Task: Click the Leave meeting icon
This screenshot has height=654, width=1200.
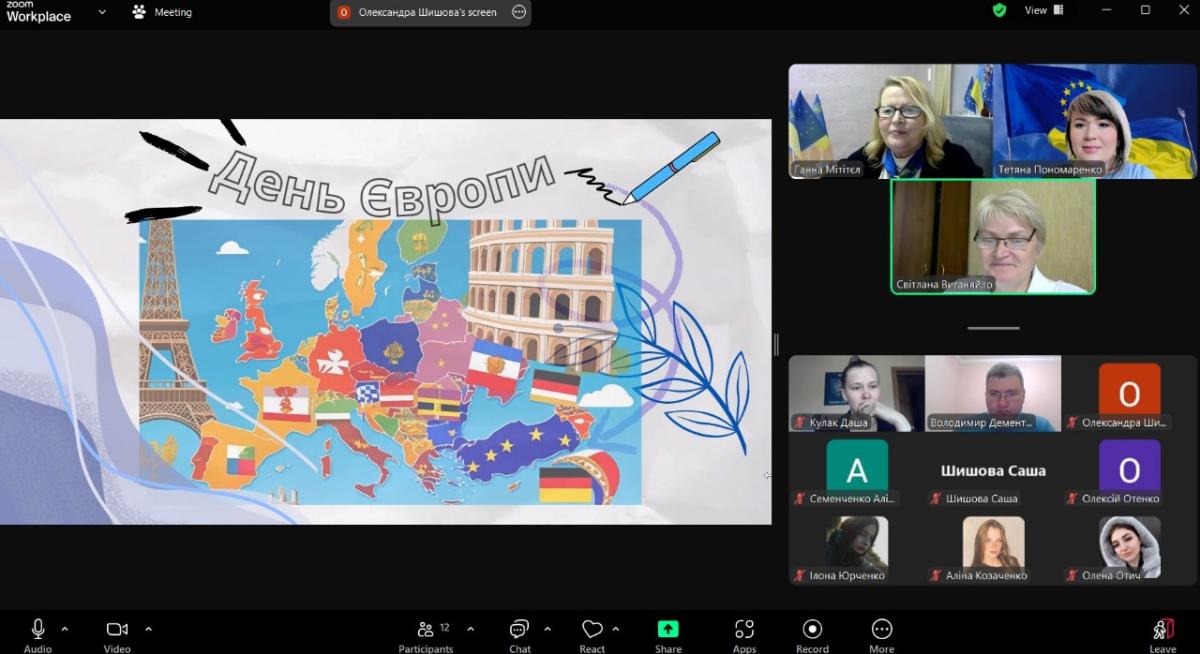Action: [x=1162, y=630]
